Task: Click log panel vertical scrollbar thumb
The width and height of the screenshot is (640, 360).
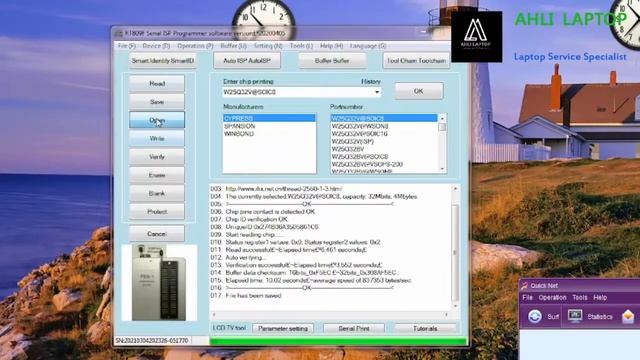Action: pos(456,253)
